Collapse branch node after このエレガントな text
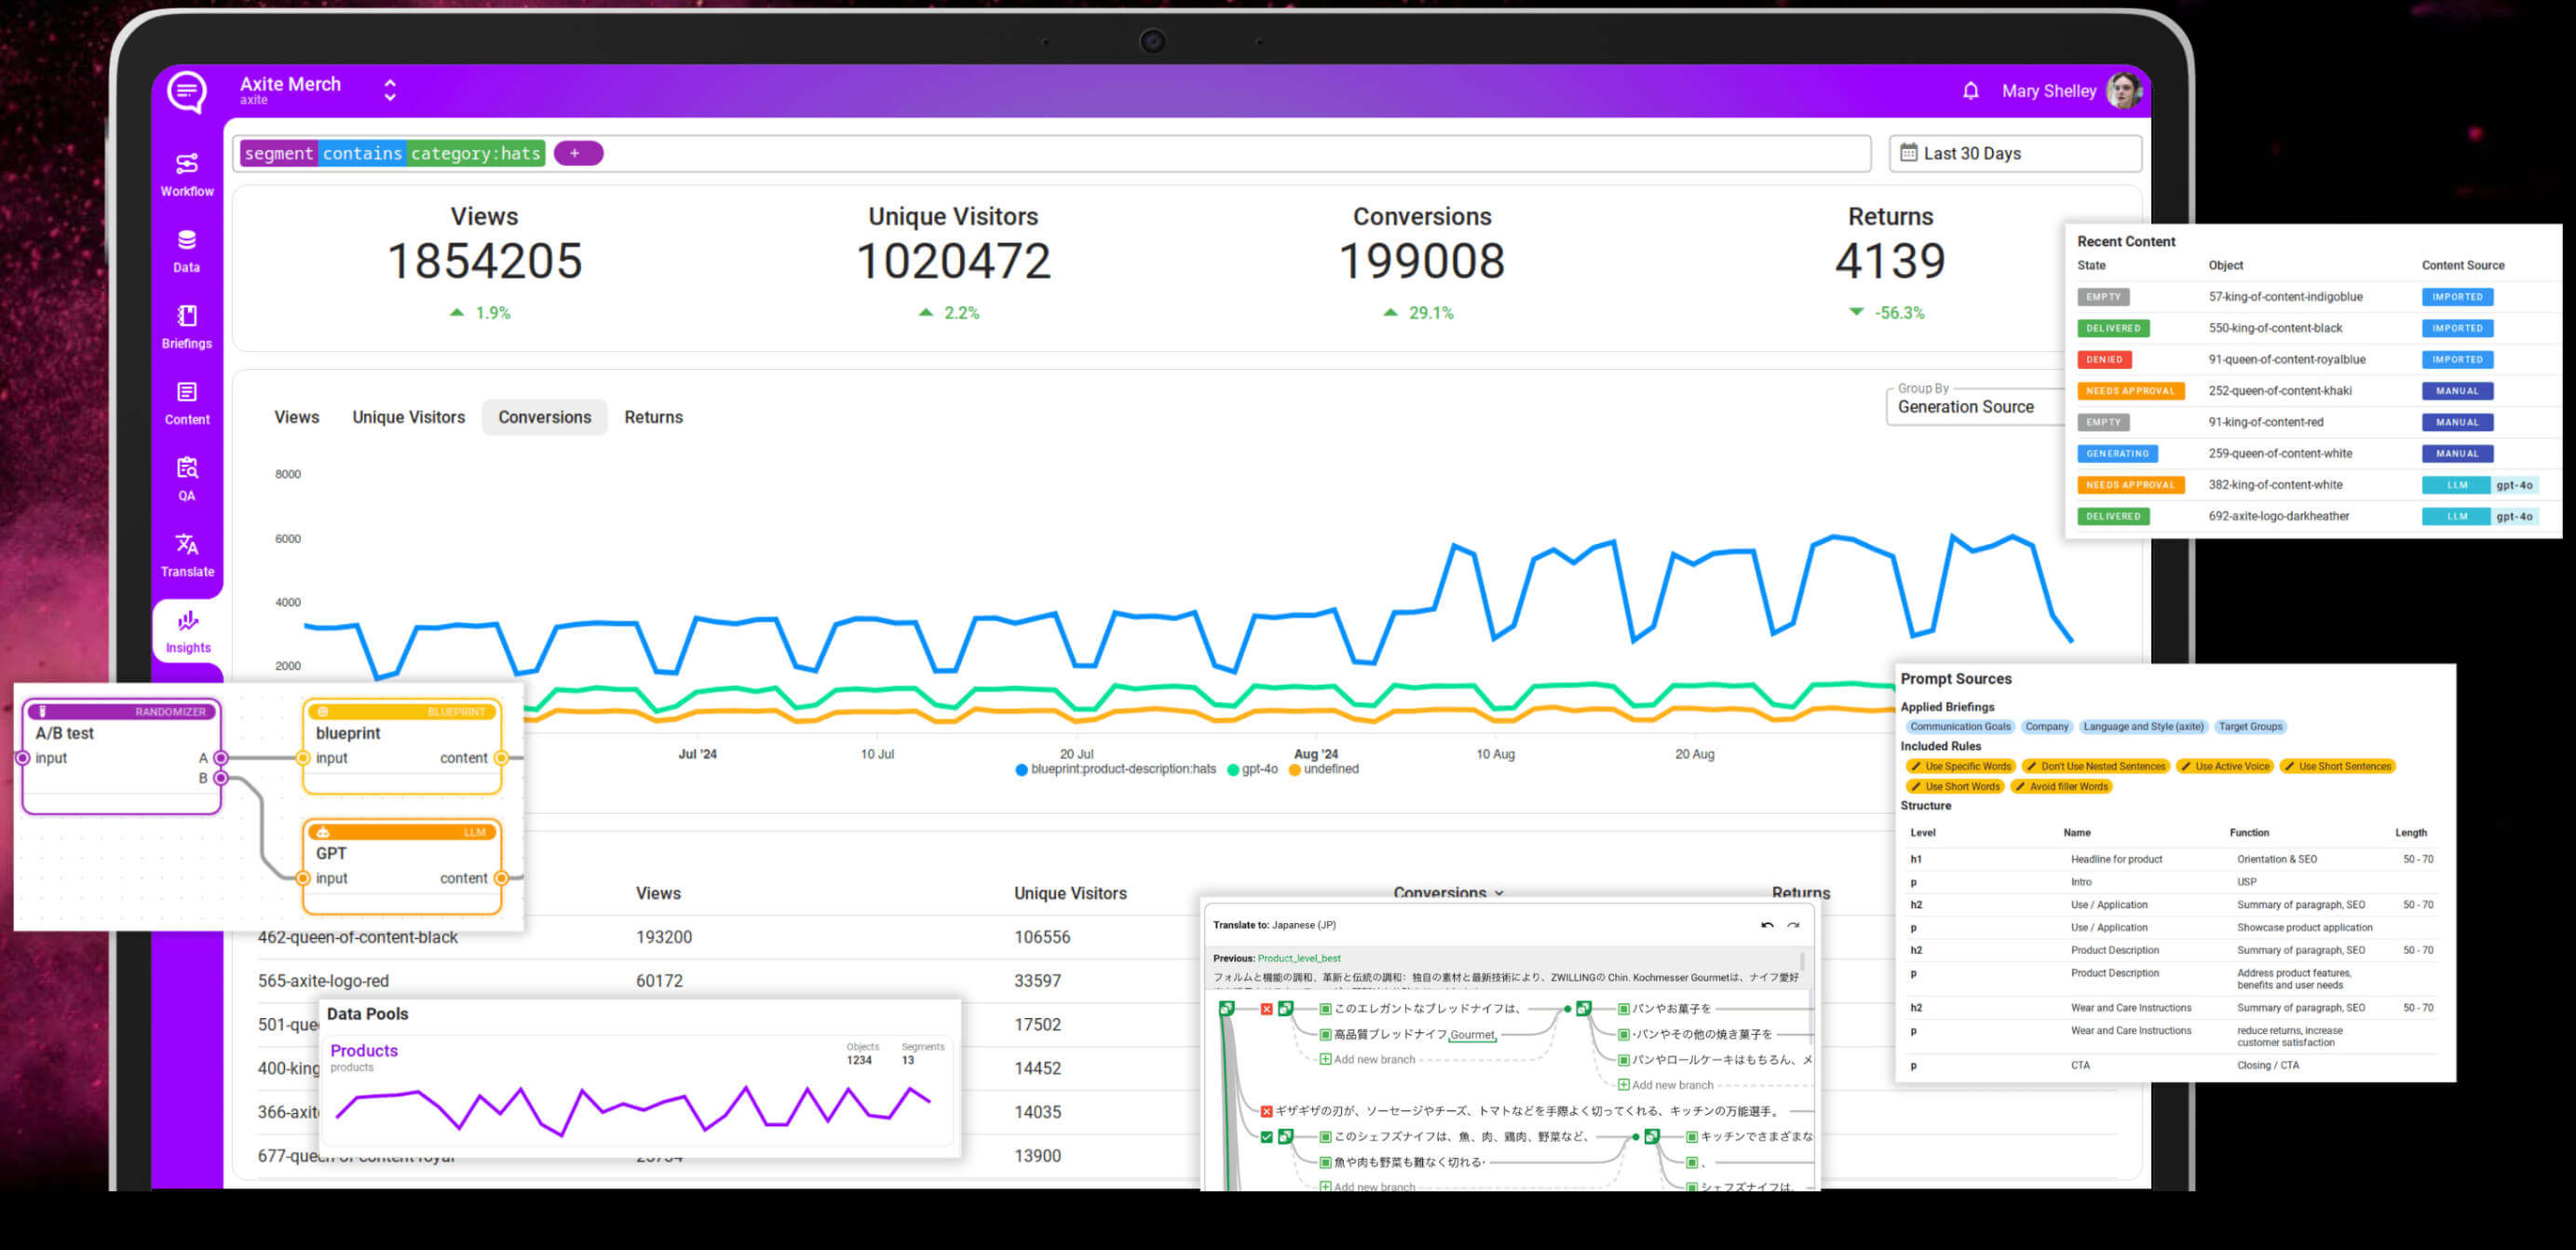The image size is (2576, 1250). [1583, 1009]
